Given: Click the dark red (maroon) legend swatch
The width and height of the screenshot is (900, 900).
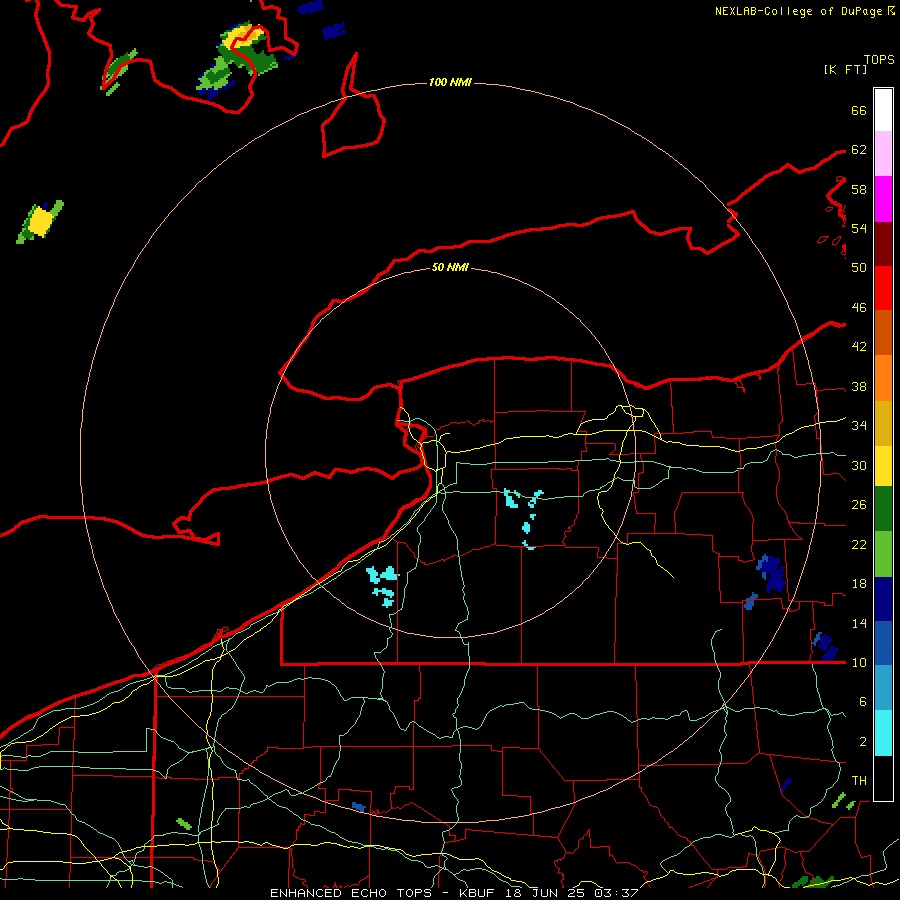Looking at the screenshot, I should tap(883, 244).
